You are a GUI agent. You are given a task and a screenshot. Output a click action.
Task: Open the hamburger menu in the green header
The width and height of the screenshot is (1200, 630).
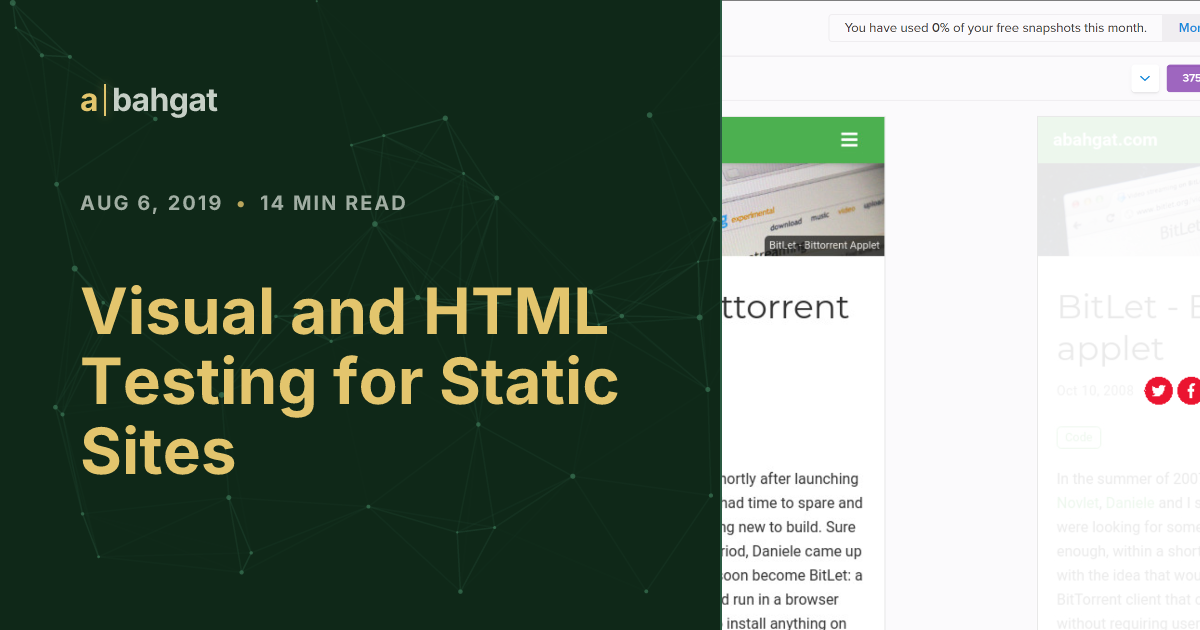click(x=849, y=140)
